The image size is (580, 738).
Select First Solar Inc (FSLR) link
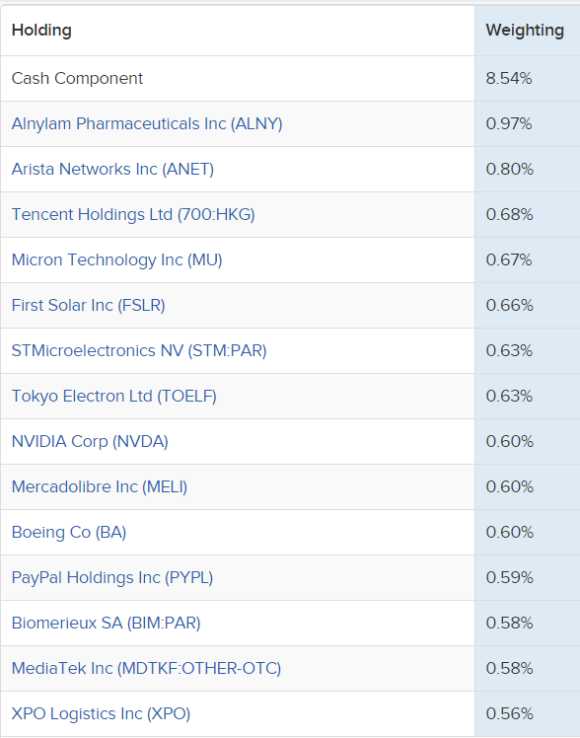(x=89, y=305)
